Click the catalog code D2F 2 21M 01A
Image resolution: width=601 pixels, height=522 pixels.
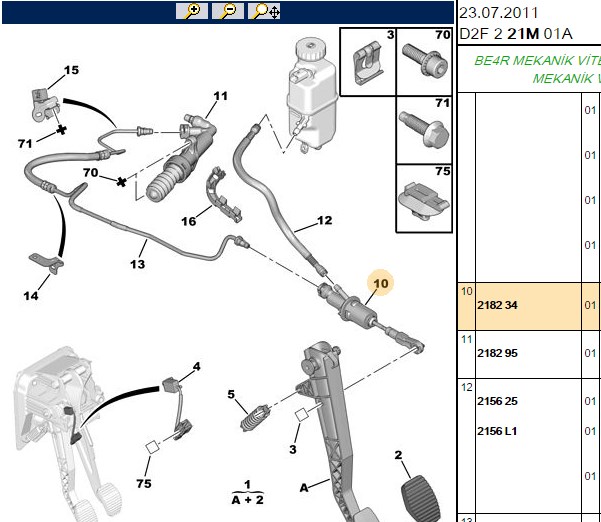point(516,34)
